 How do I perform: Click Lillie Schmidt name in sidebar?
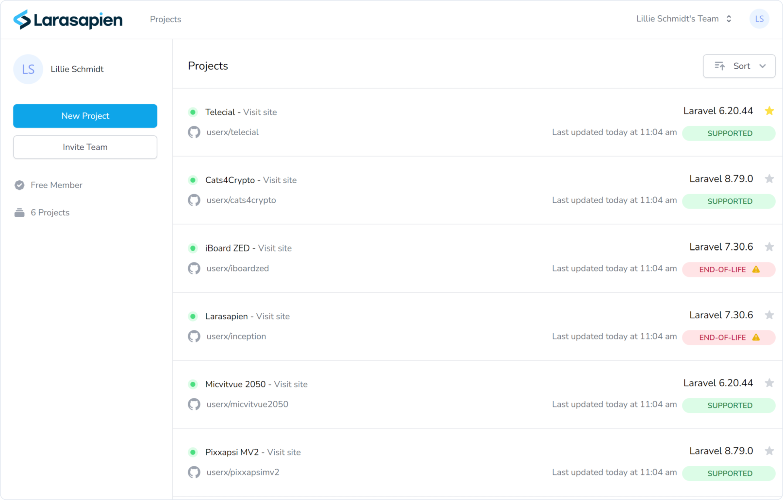coord(77,69)
